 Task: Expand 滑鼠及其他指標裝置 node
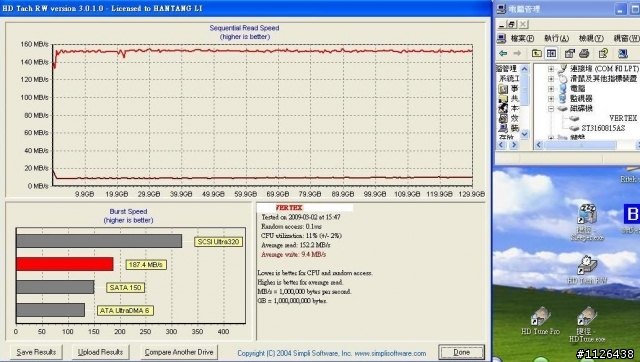(551, 78)
